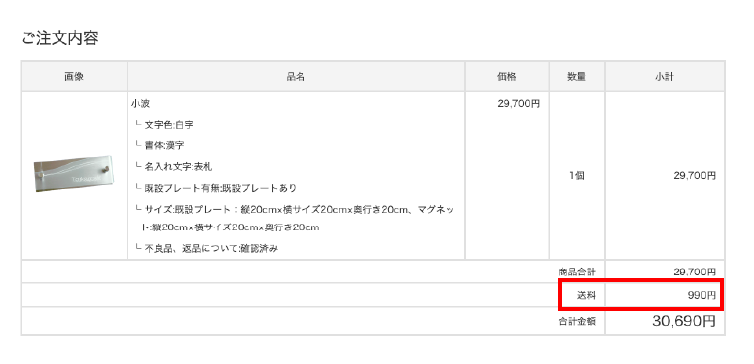The width and height of the screenshot is (754, 364).
Task: Click the 小計 column header
Action: point(665,76)
